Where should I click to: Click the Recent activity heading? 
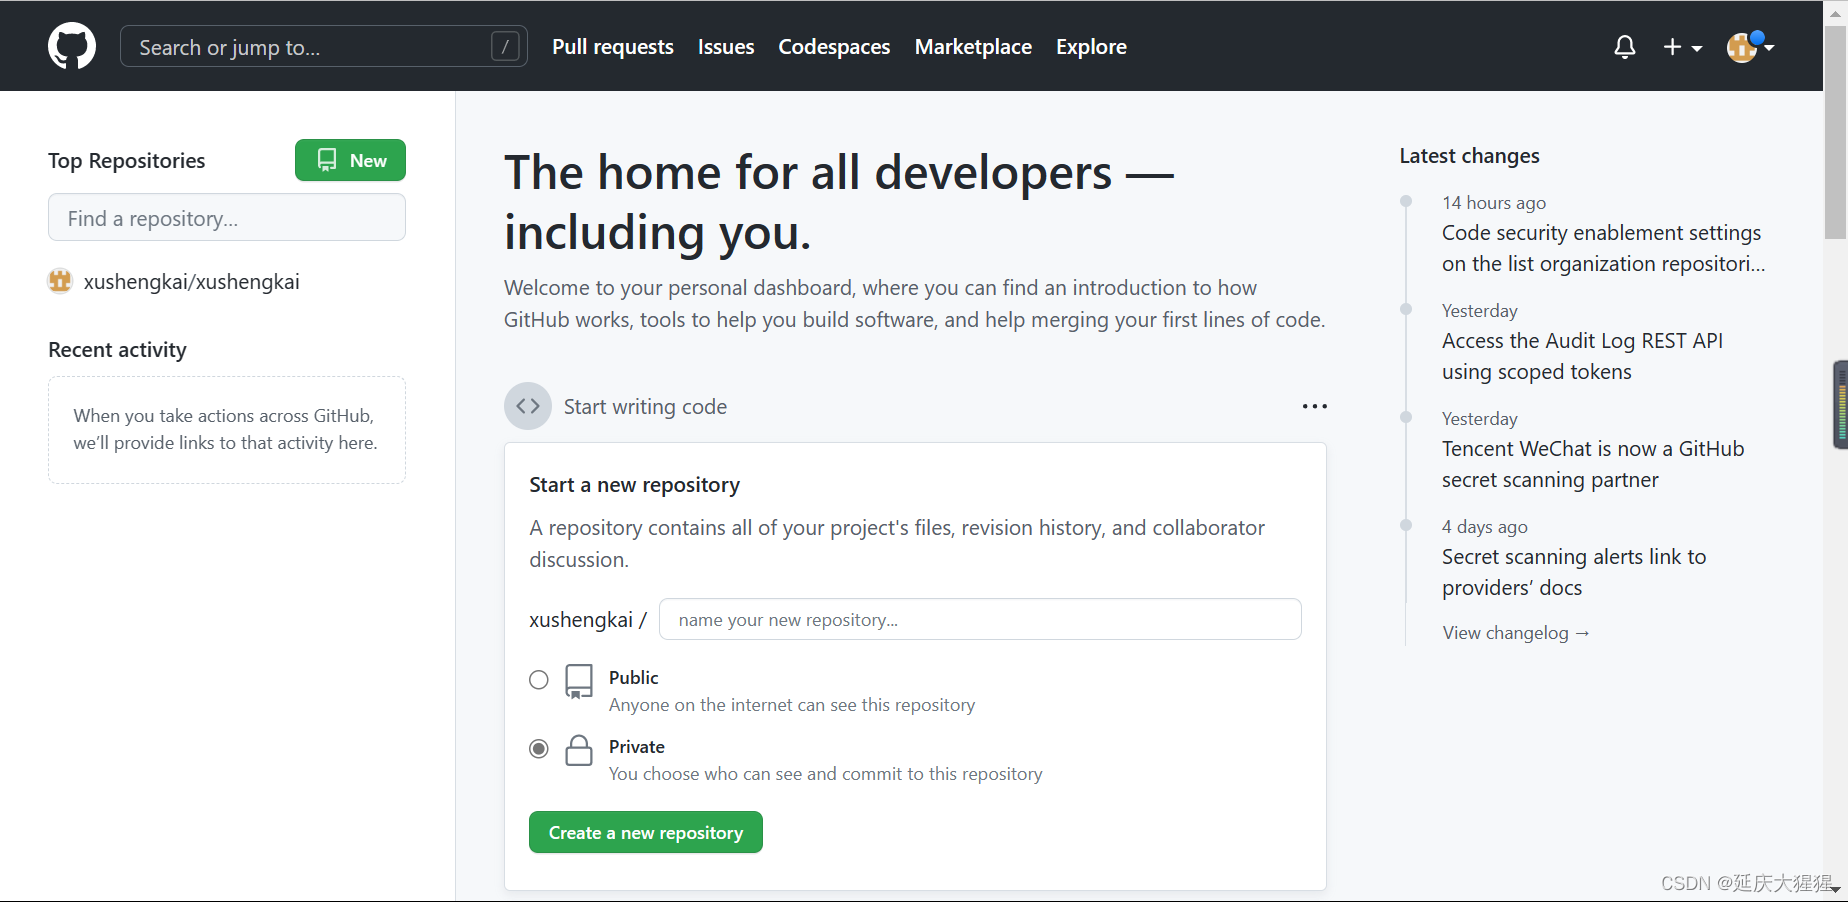click(117, 350)
